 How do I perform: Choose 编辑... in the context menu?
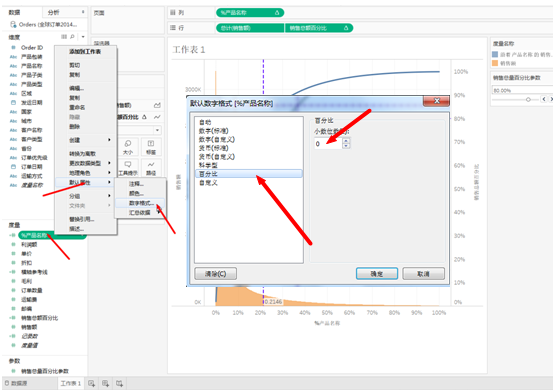[x=76, y=88]
